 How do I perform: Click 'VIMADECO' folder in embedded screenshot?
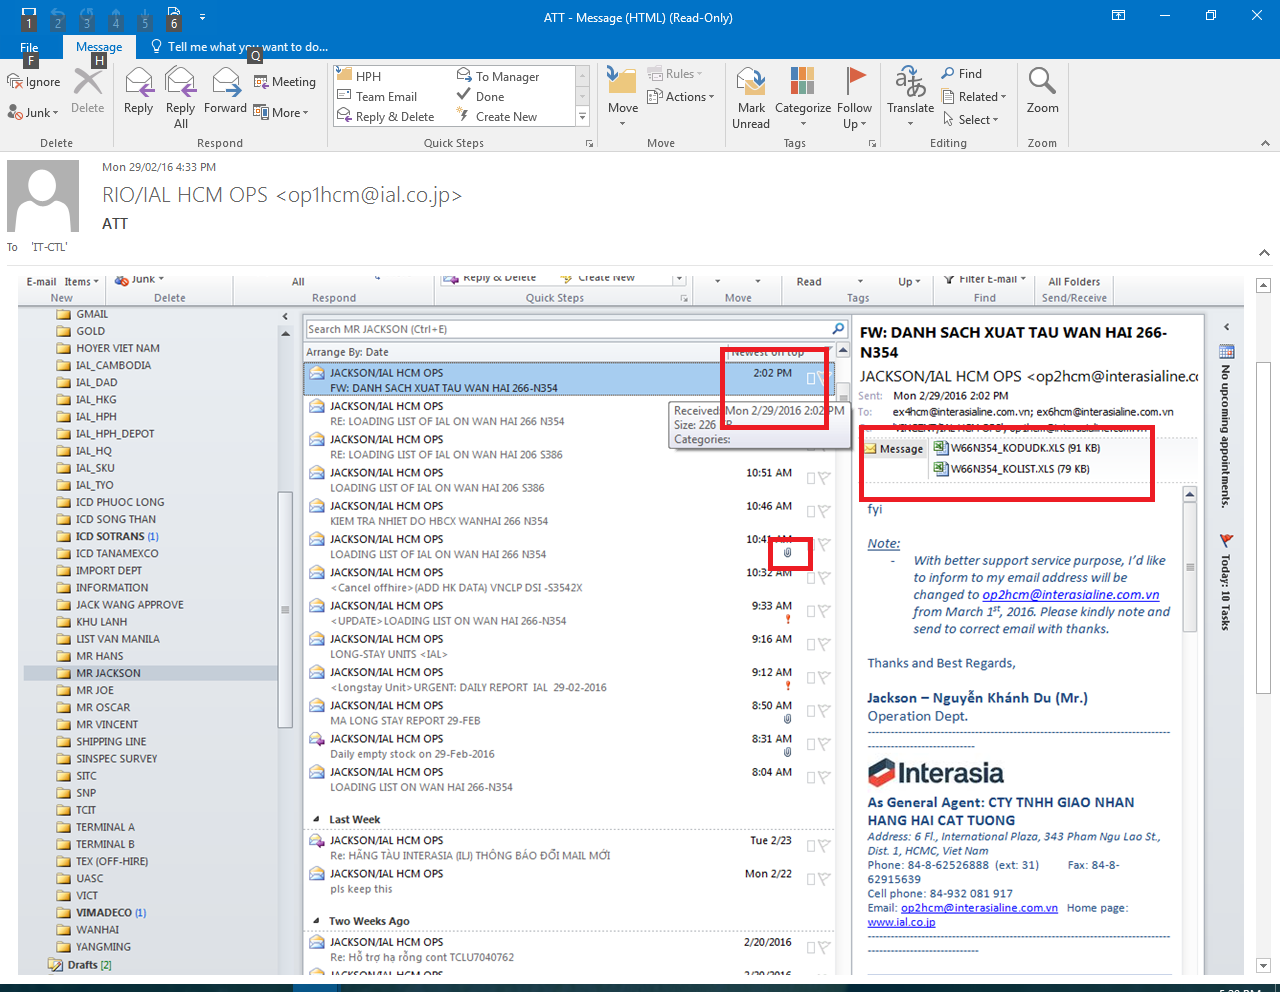[x=103, y=912]
